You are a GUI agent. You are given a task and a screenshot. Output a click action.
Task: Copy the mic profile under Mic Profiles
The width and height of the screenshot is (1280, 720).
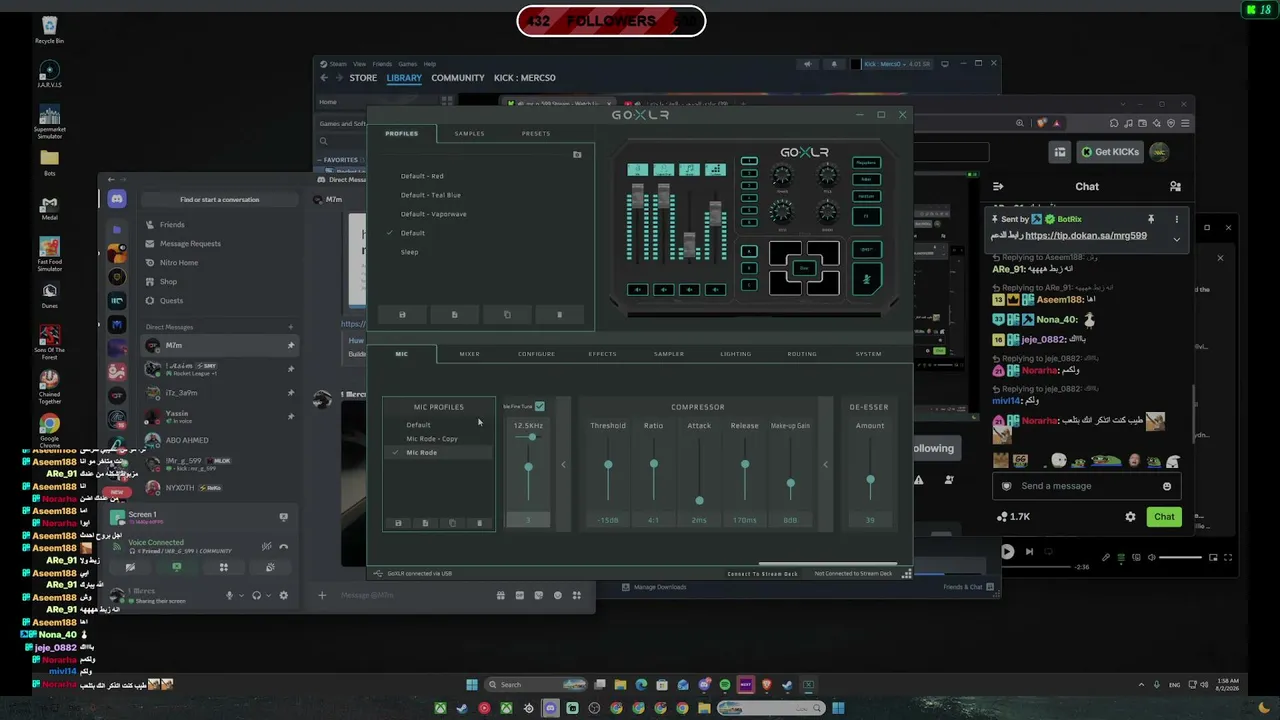pos(452,523)
